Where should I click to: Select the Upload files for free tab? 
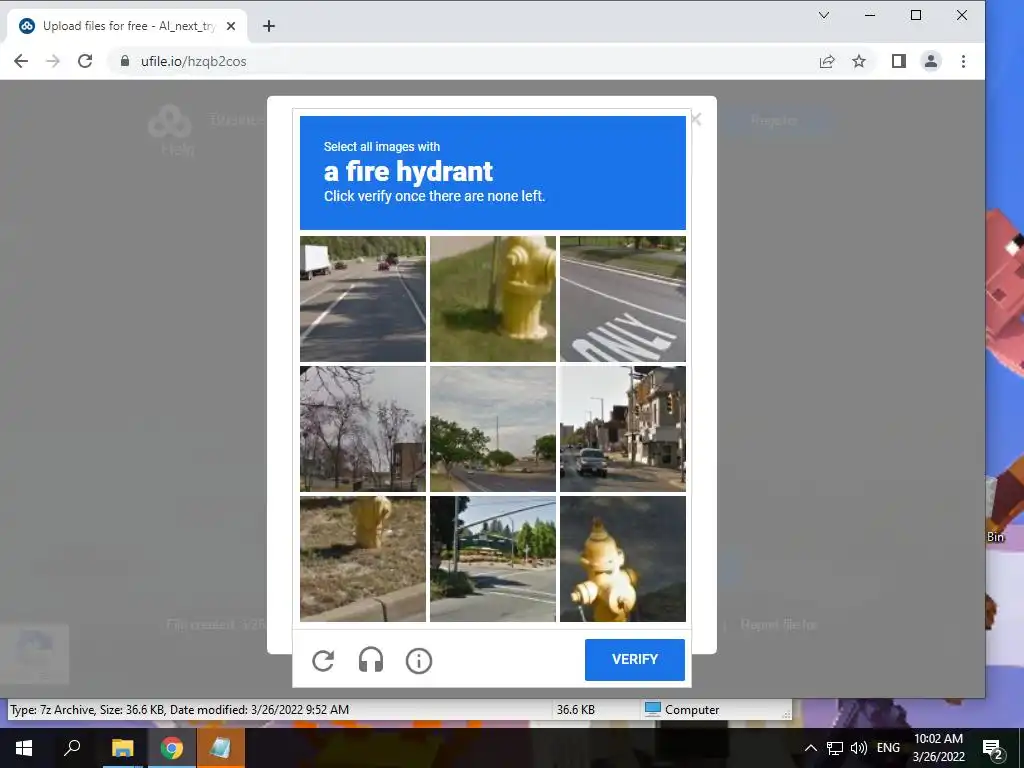coord(127,26)
